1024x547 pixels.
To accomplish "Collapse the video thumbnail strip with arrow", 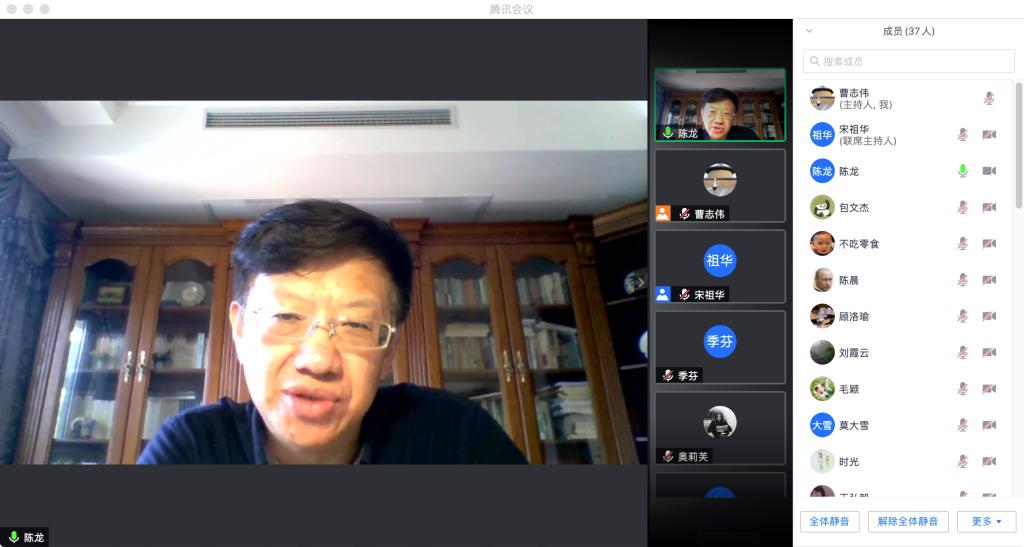I will 641,283.
